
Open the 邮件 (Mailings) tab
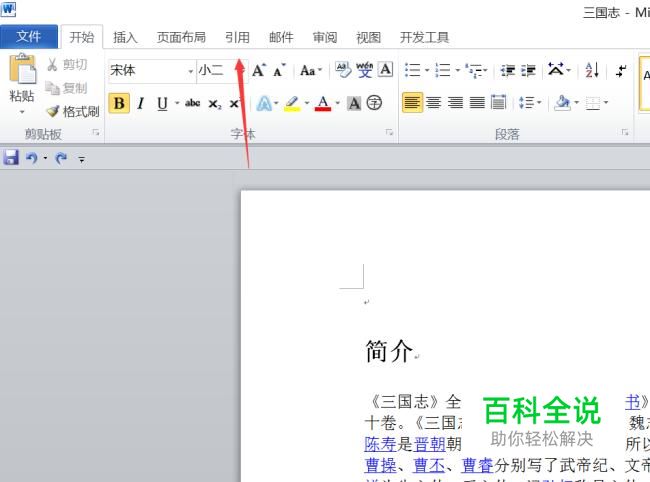click(x=281, y=37)
